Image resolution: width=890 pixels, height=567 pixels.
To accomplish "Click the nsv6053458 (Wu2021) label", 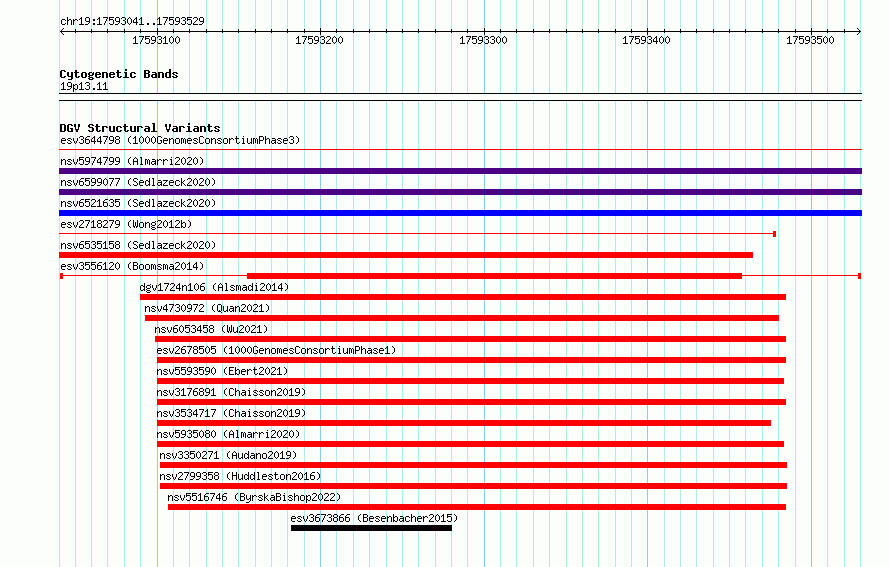I will 211,329.
